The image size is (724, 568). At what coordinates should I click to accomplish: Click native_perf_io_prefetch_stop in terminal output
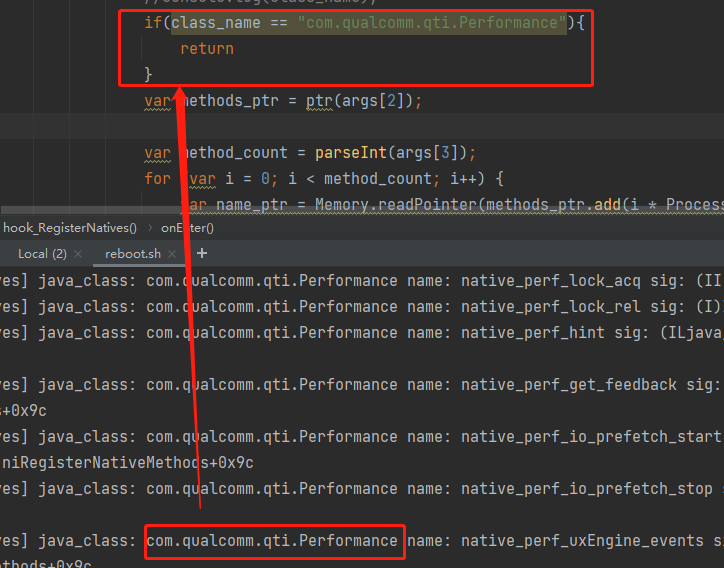click(586, 489)
